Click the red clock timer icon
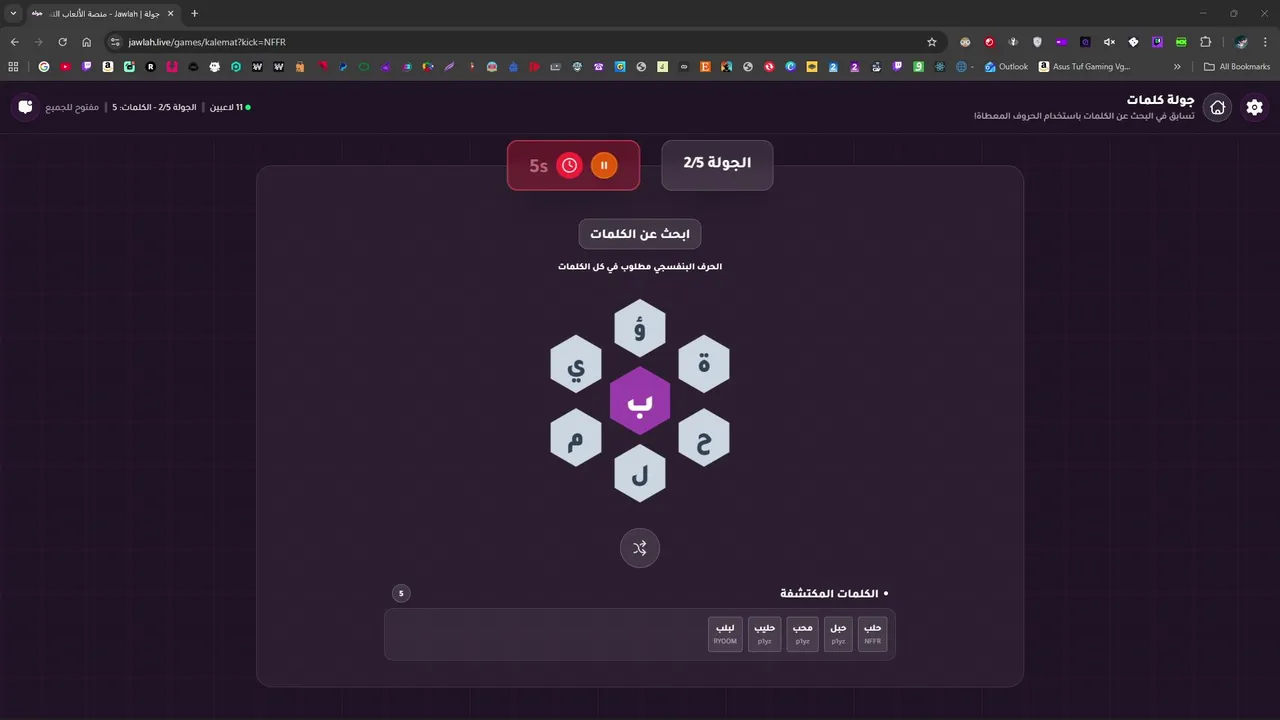 [570, 165]
